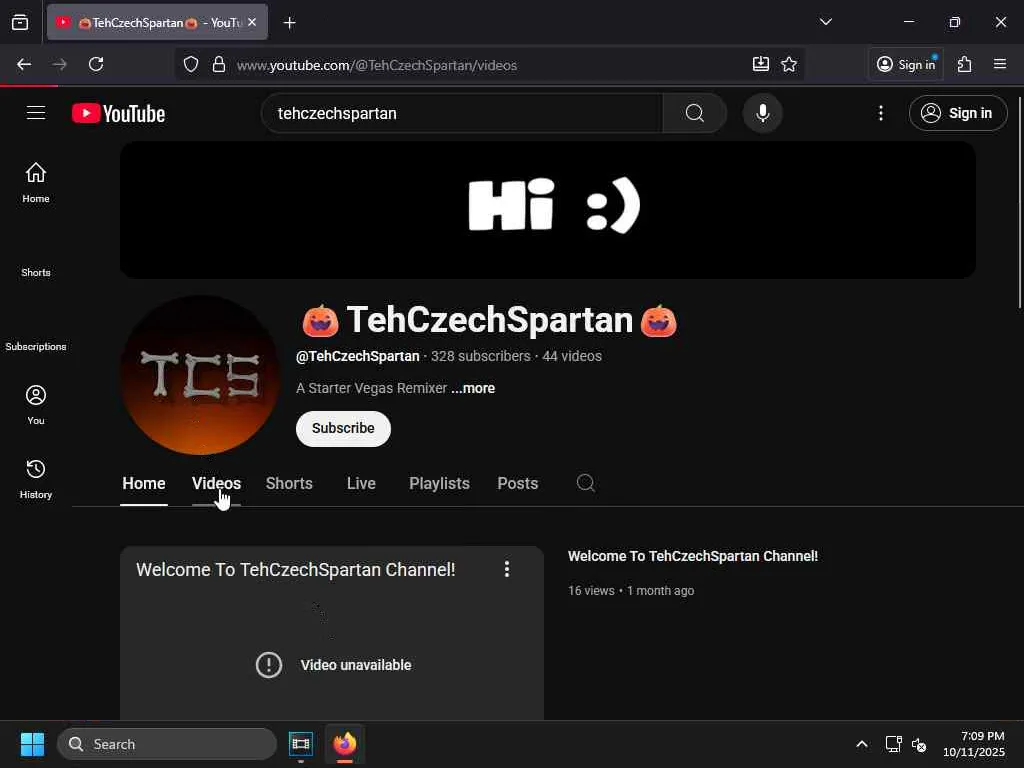Click the 44 videos count
This screenshot has height=768, width=1024.
coord(572,356)
